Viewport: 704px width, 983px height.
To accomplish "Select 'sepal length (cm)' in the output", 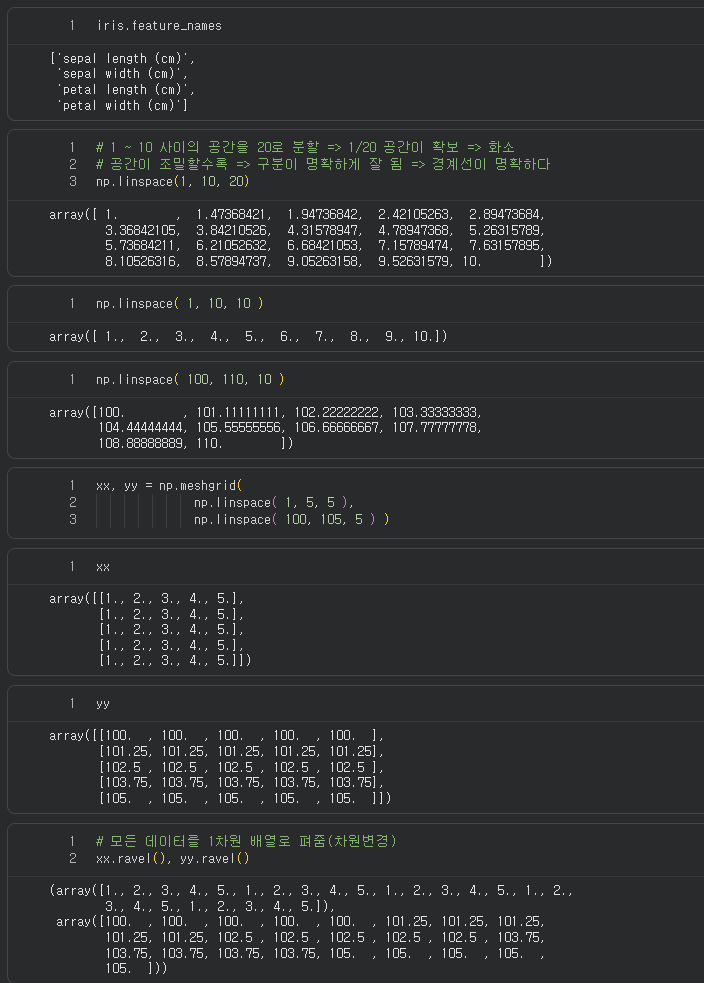I will click(122, 58).
